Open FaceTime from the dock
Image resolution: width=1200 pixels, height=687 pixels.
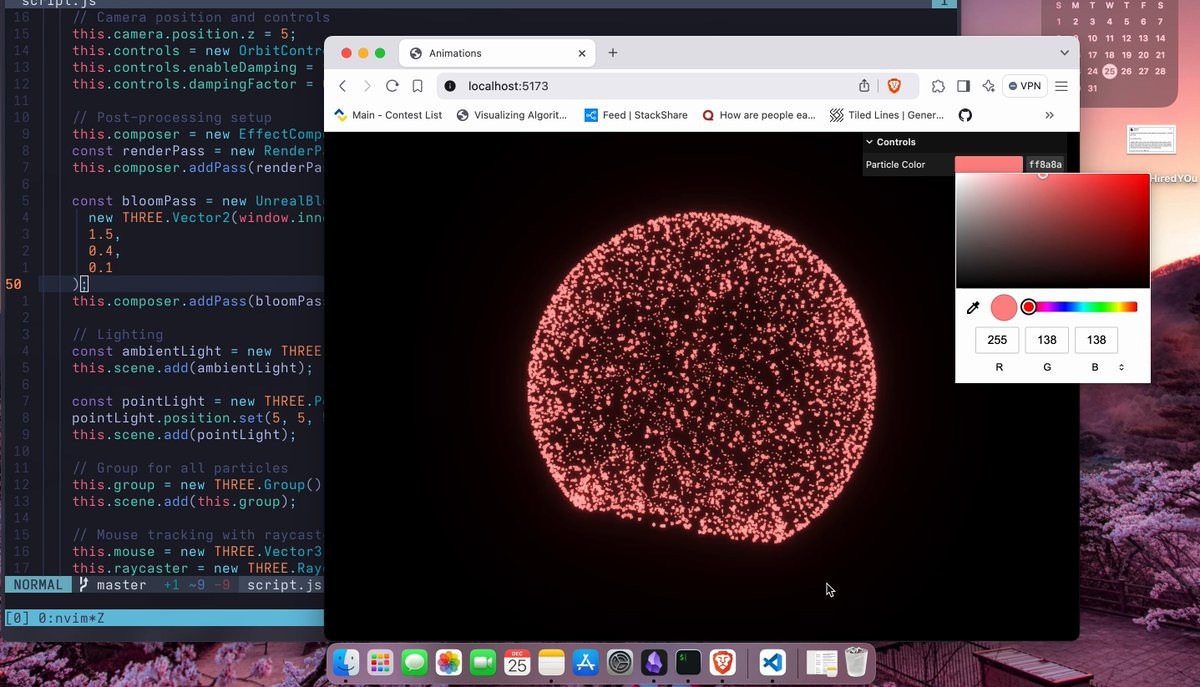click(x=483, y=662)
